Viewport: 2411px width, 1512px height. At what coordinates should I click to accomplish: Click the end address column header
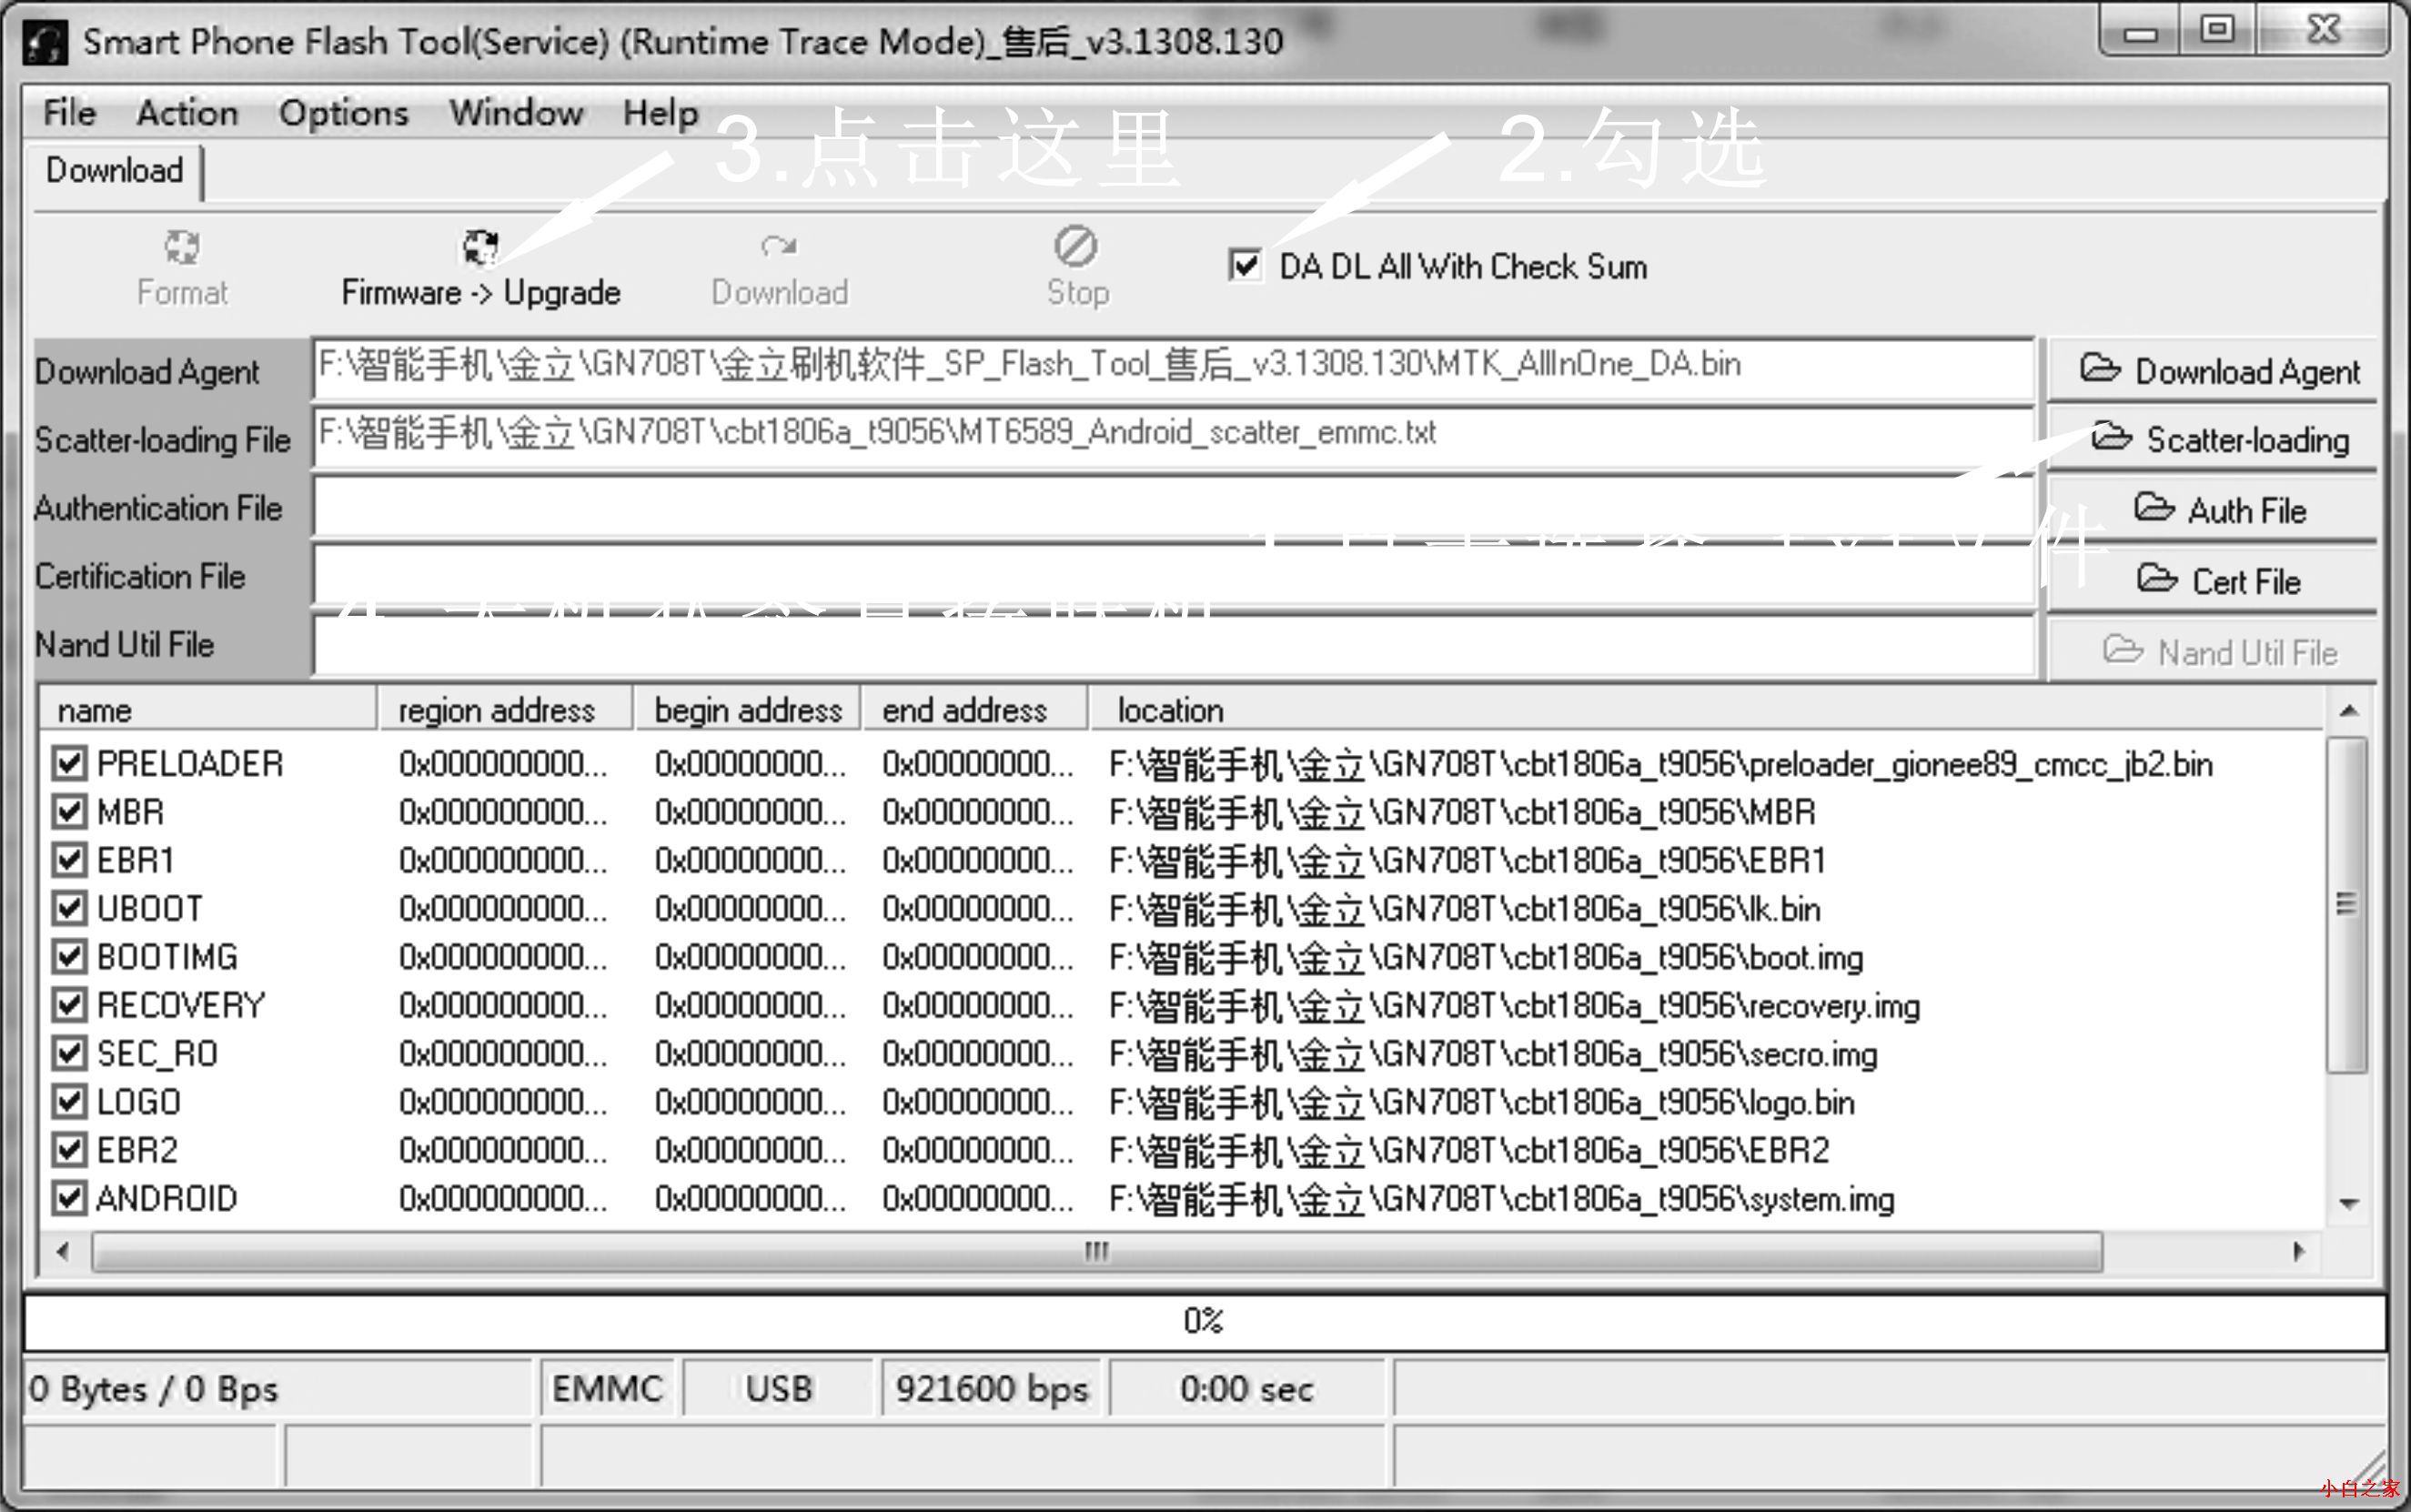click(975, 710)
